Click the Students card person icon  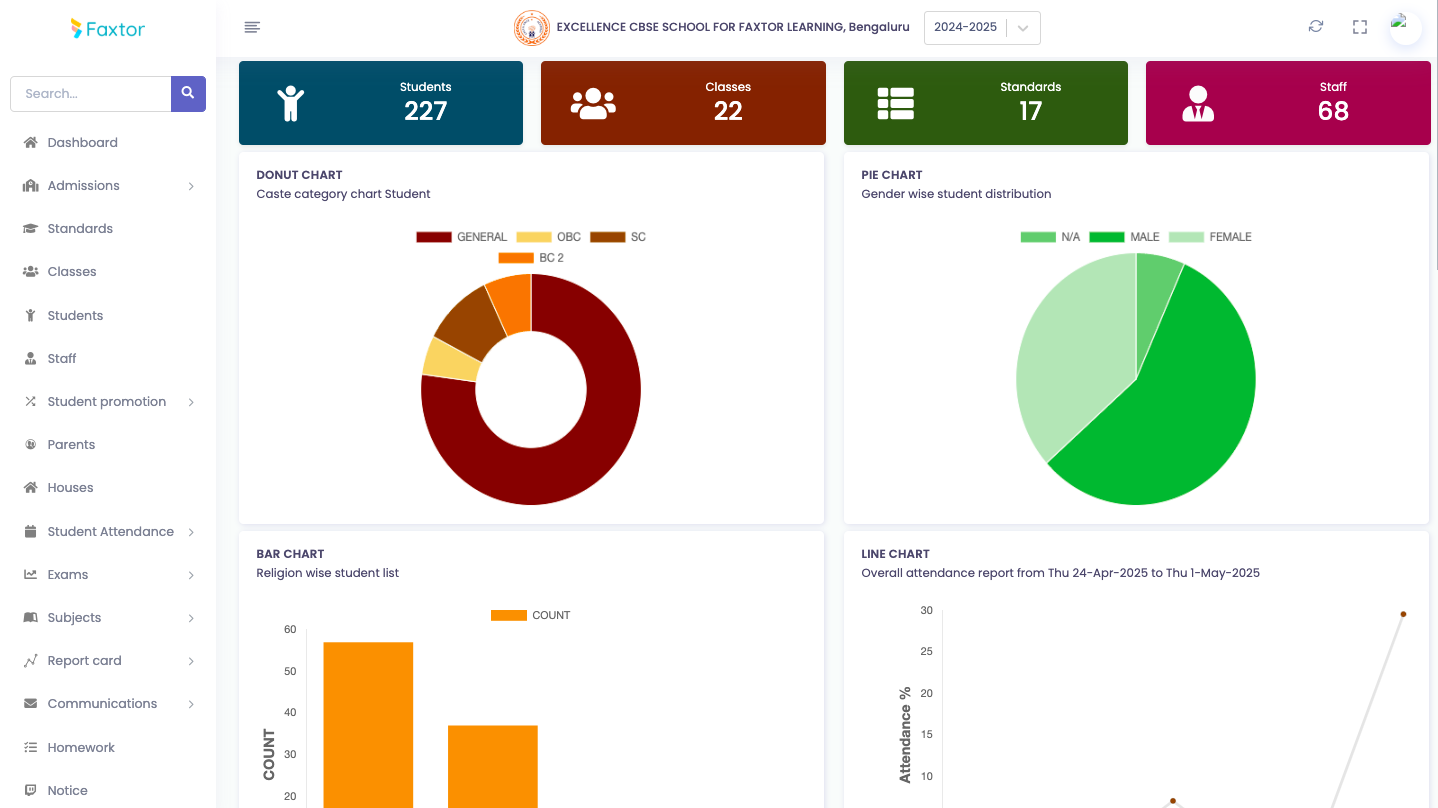(x=291, y=103)
